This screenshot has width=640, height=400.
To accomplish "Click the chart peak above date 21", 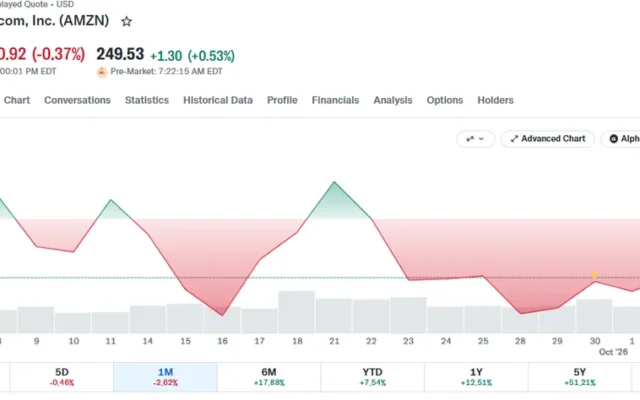I will 334,182.
